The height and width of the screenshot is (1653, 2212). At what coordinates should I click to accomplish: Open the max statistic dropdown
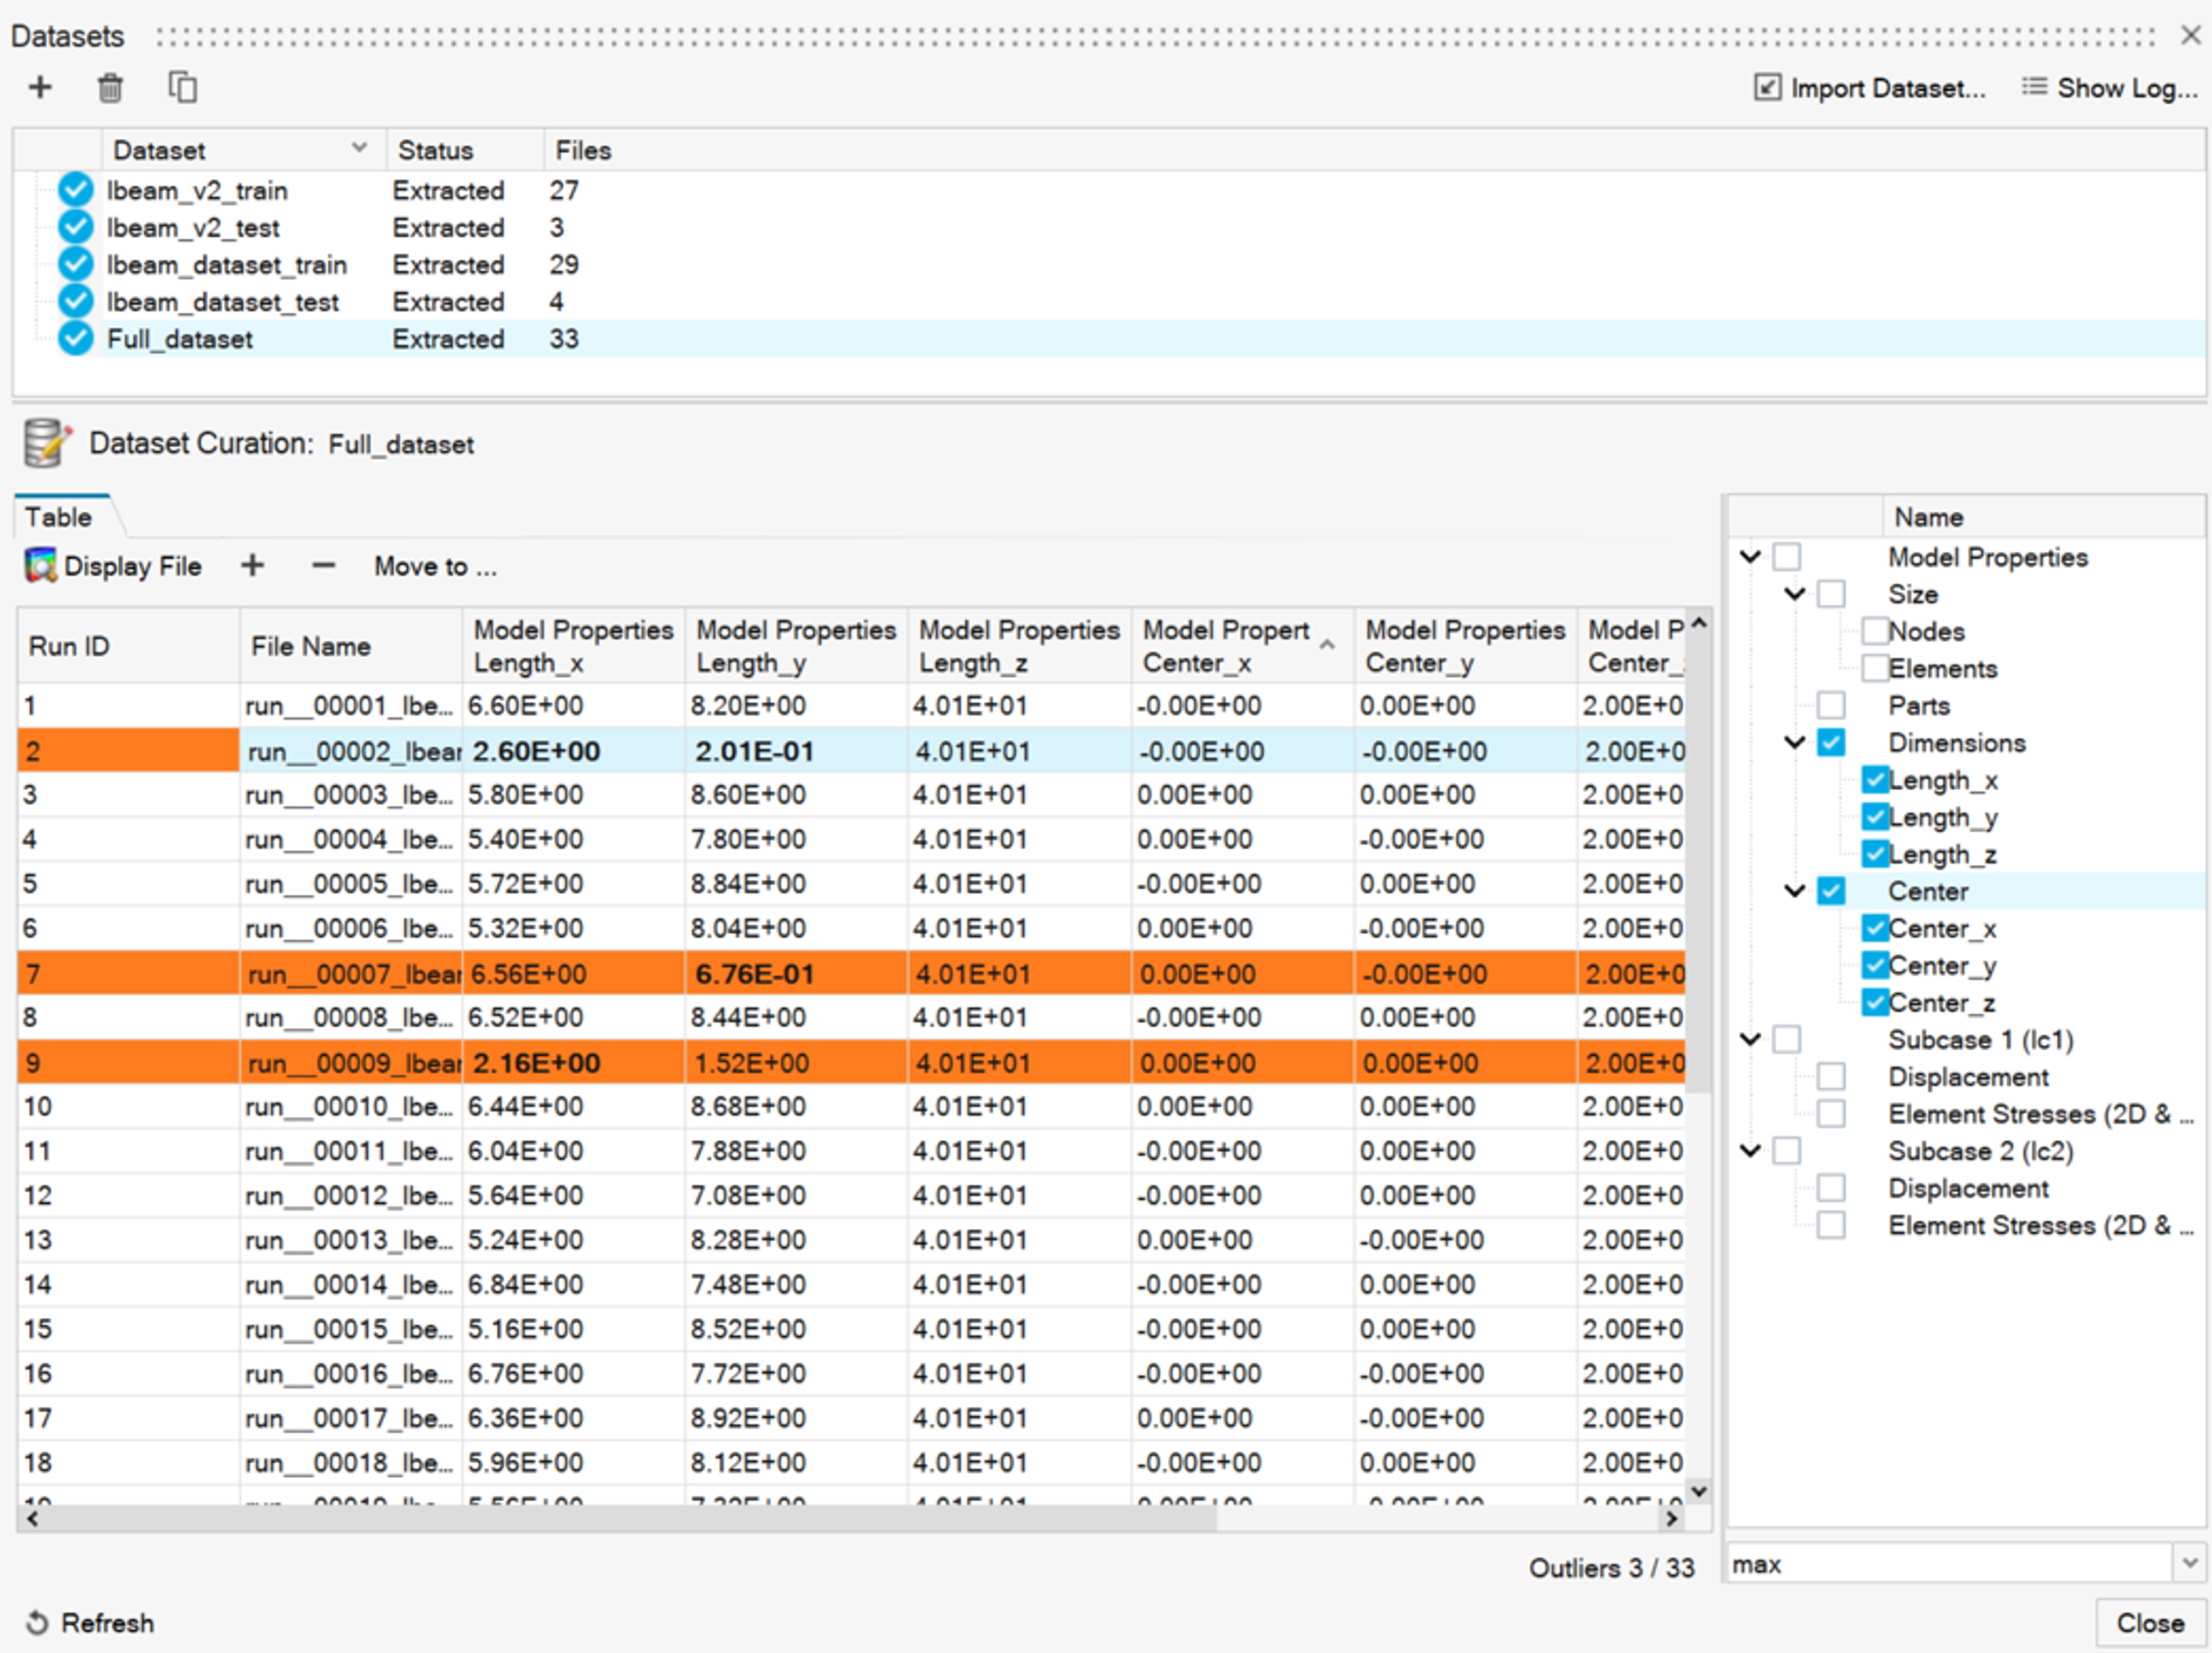tap(2190, 1564)
